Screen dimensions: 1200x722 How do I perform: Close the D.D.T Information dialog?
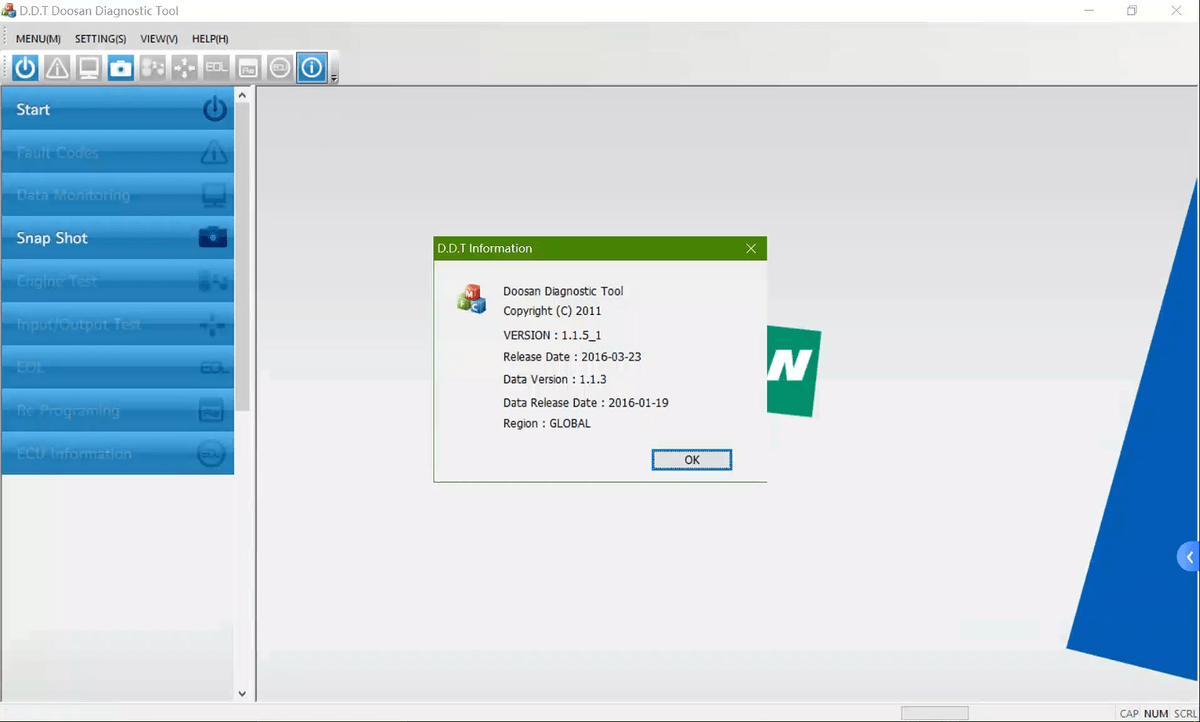pyautogui.click(x=751, y=248)
